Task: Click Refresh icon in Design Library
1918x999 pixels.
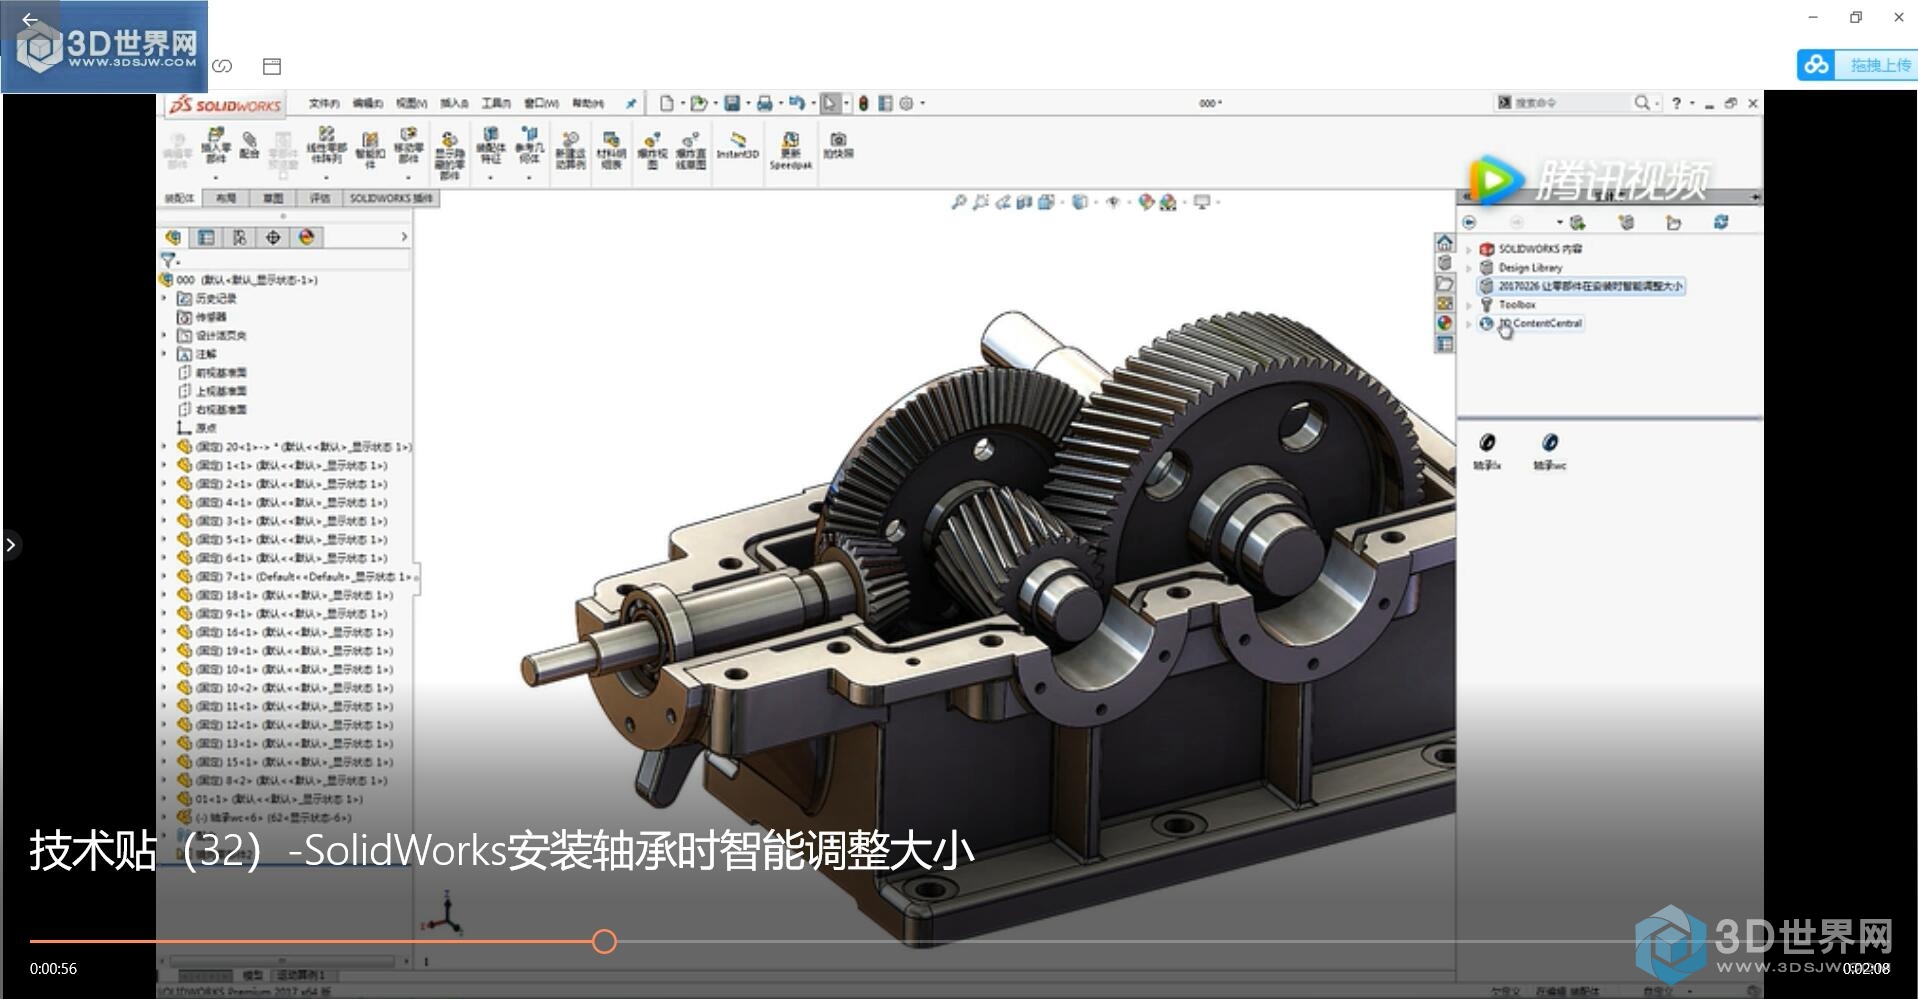Action: click(1721, 222)
